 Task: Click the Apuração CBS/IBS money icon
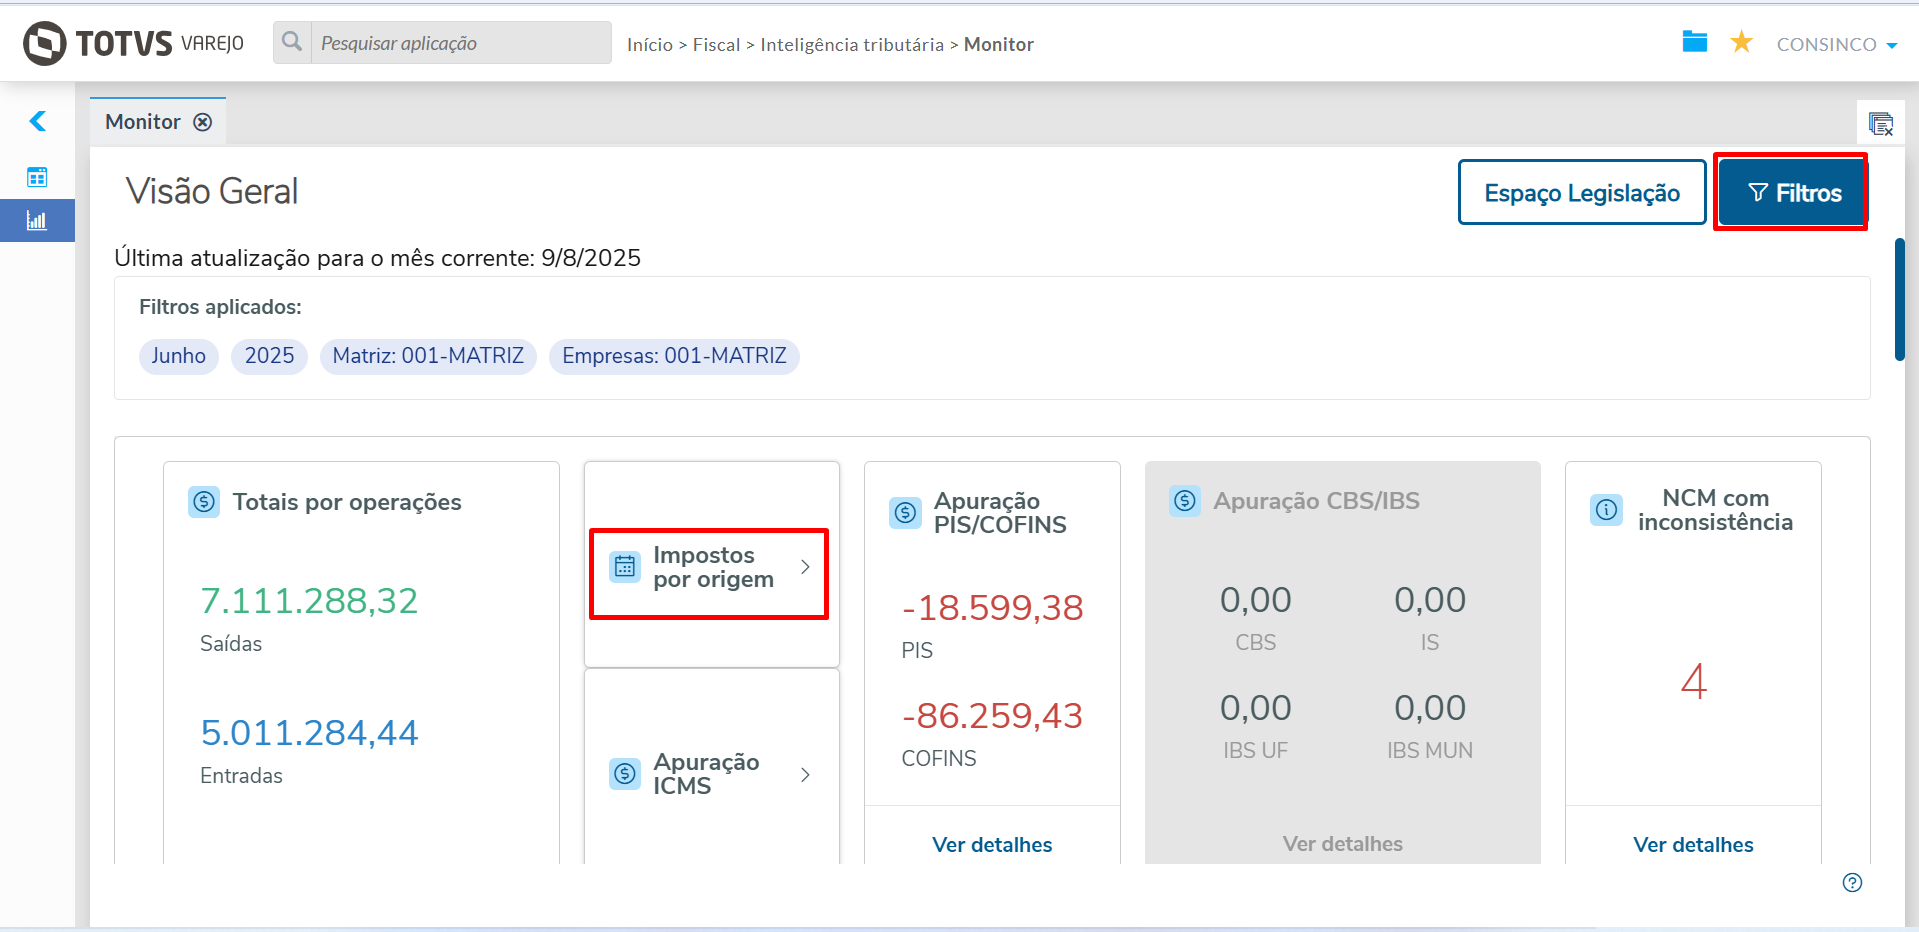tap(1185, 501)
